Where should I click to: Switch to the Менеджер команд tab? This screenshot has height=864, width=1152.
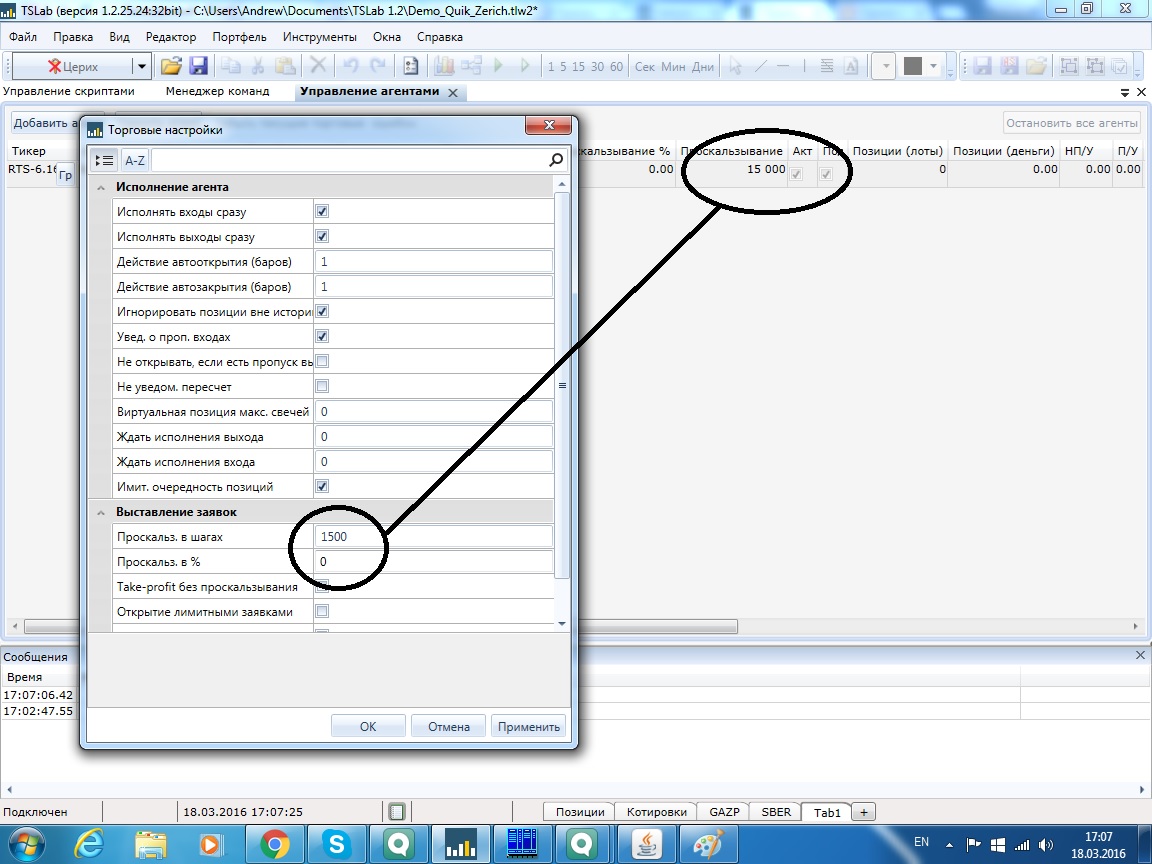(x=217, y=91)
